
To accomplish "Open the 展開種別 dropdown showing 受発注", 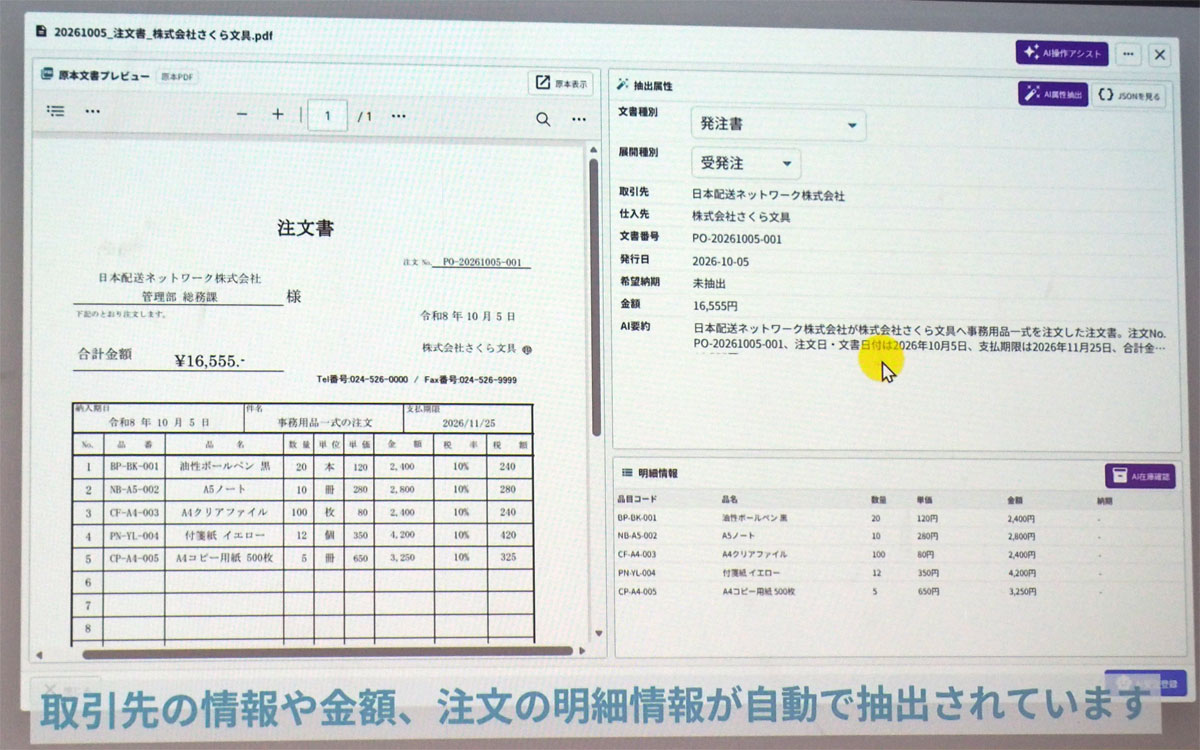I will (745, 163).
